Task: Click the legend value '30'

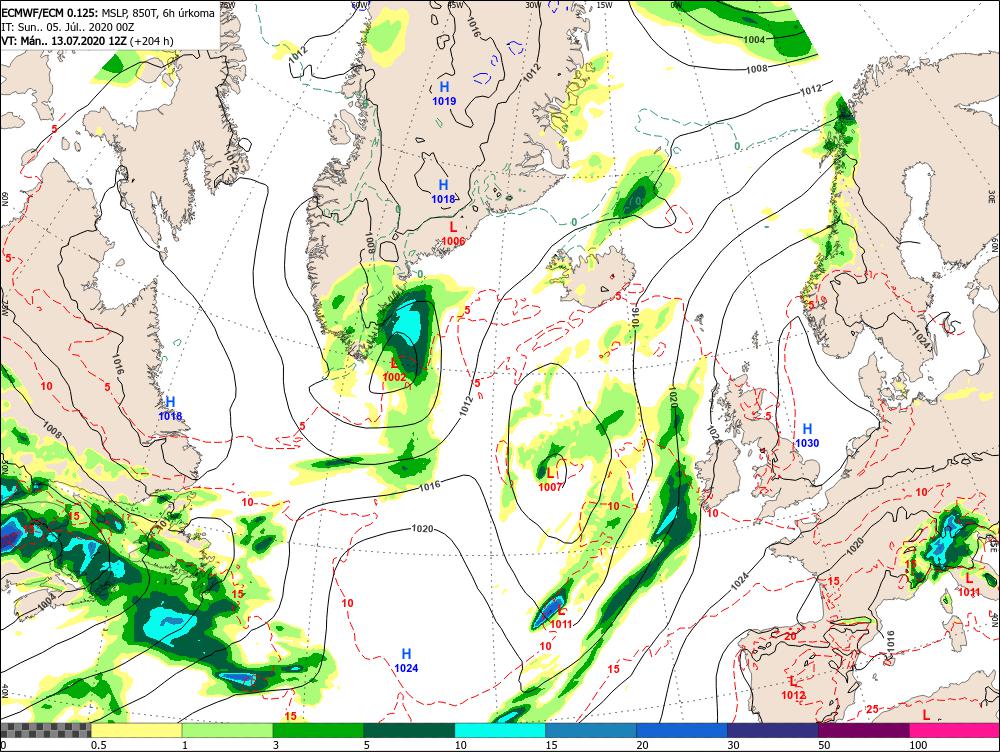Action: point(733,745)
